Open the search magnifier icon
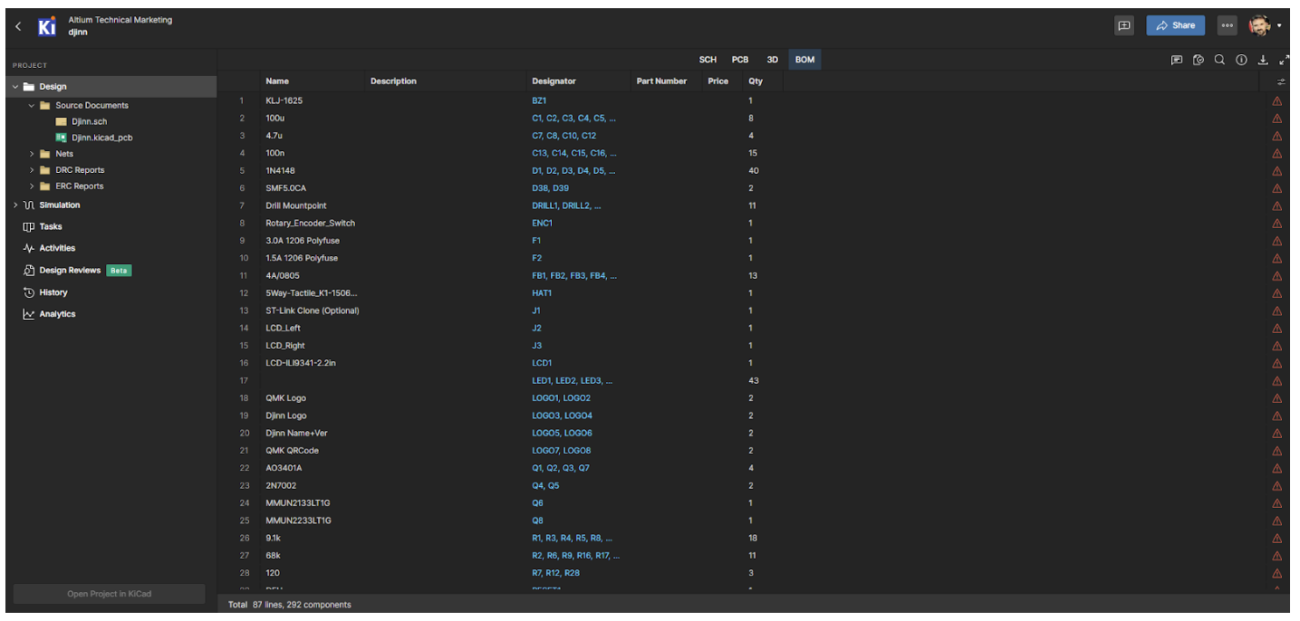 (1219, 60)
